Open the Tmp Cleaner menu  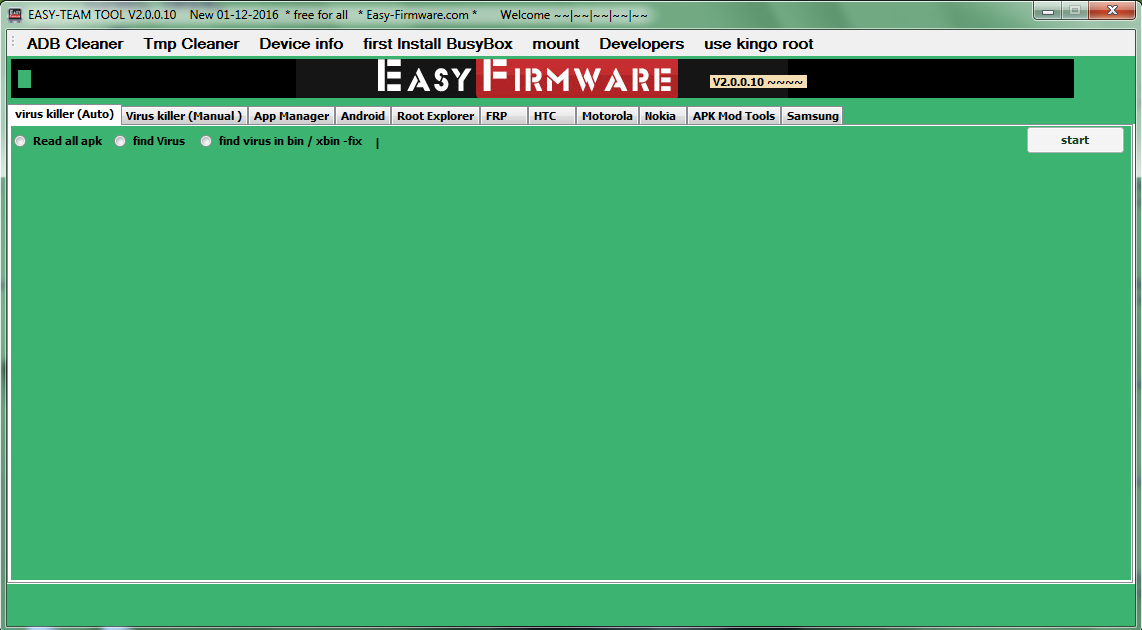point(191,44)
